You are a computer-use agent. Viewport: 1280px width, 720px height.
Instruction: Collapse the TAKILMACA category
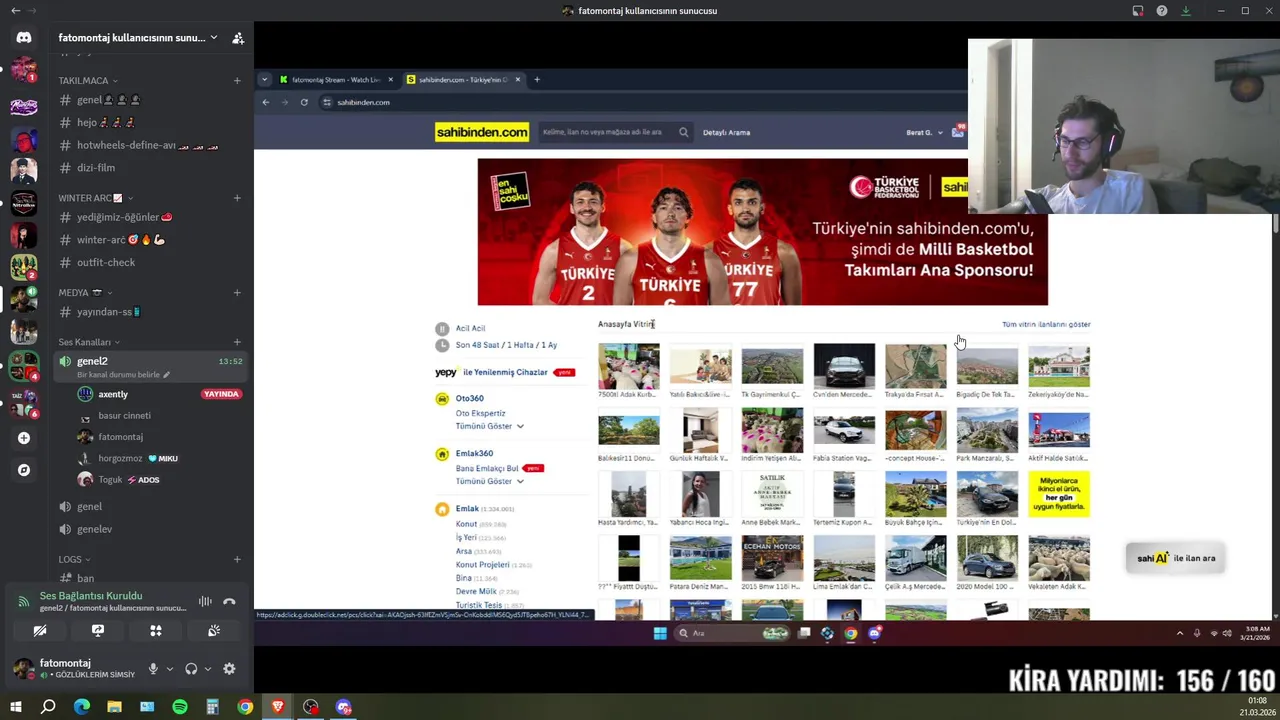click(88, 81)
